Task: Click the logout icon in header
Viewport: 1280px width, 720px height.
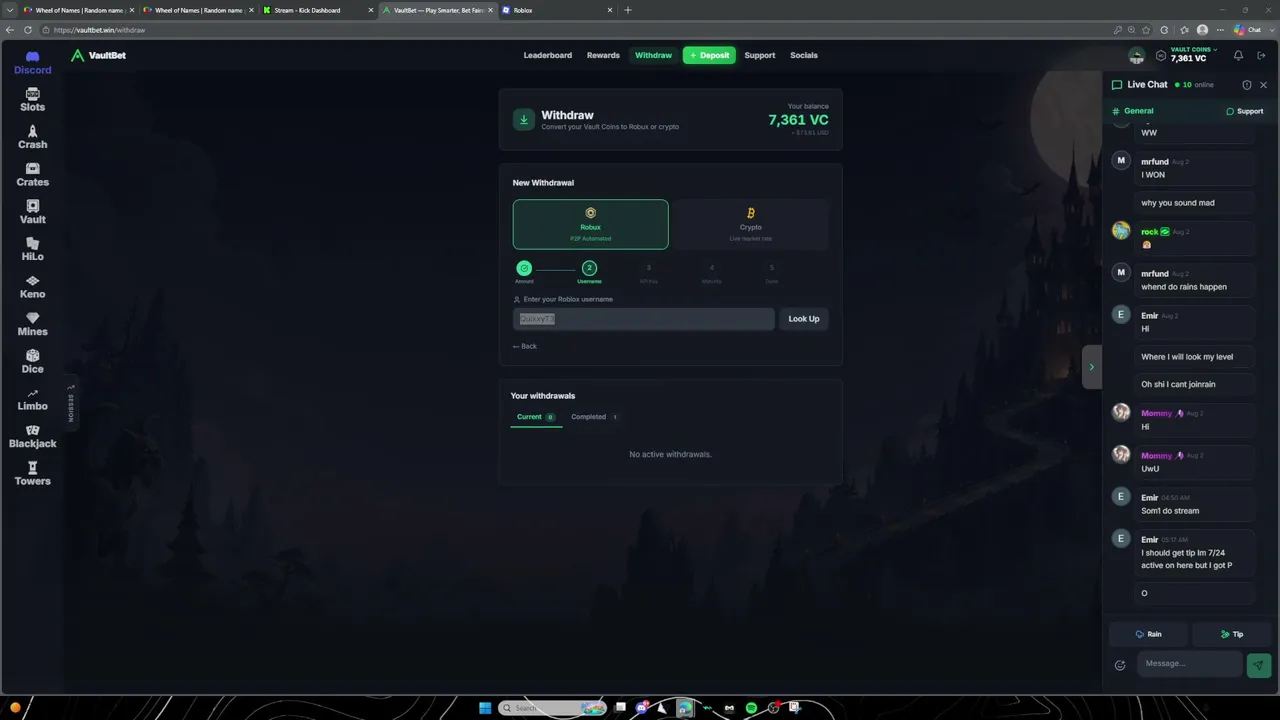Action: pyautogui.click(x=1261, y=56)
